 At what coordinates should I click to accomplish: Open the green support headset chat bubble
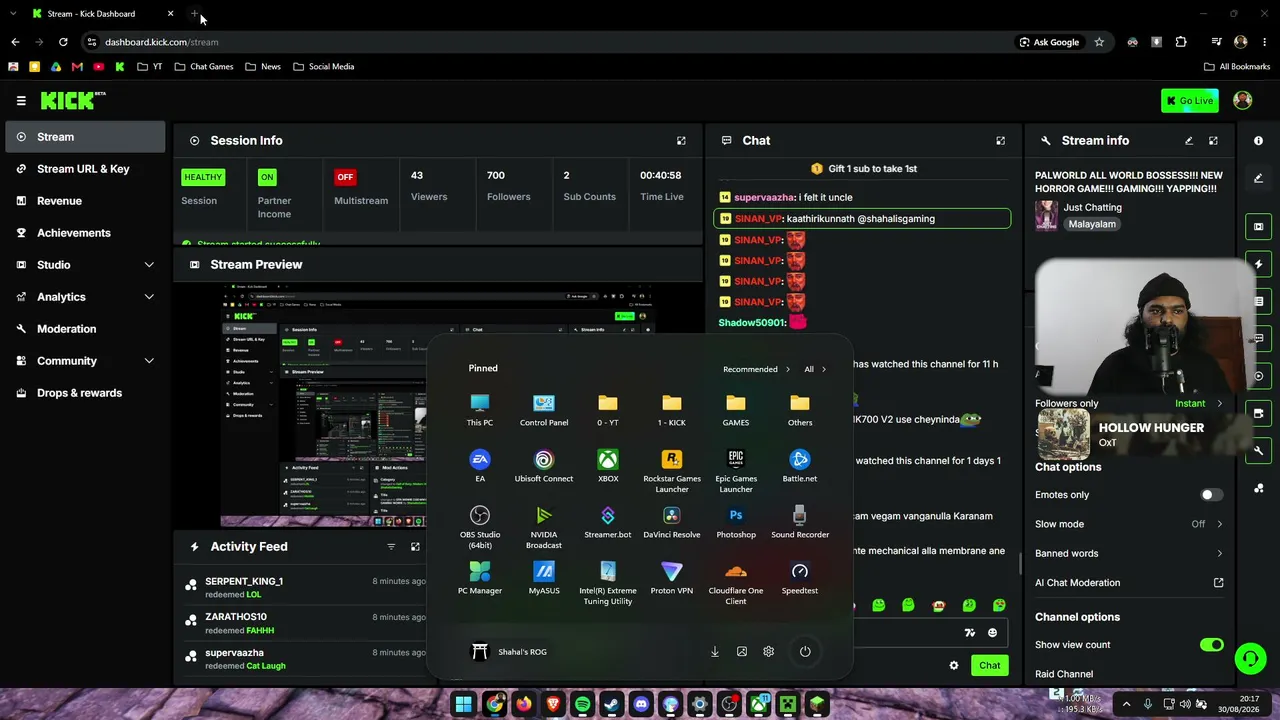(1250, 658)
